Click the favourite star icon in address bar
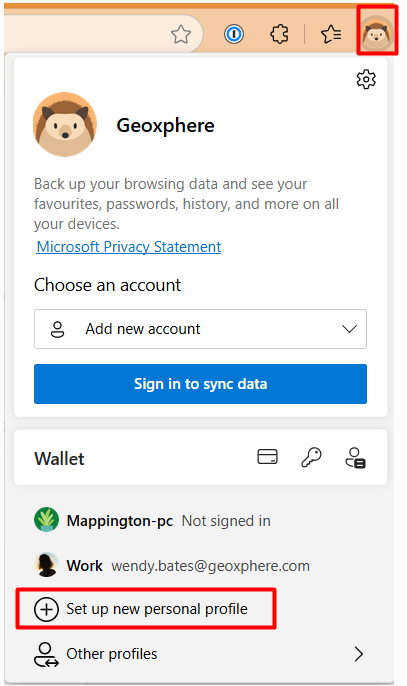Screen dimensions: 407x686 tap(181, 35)
